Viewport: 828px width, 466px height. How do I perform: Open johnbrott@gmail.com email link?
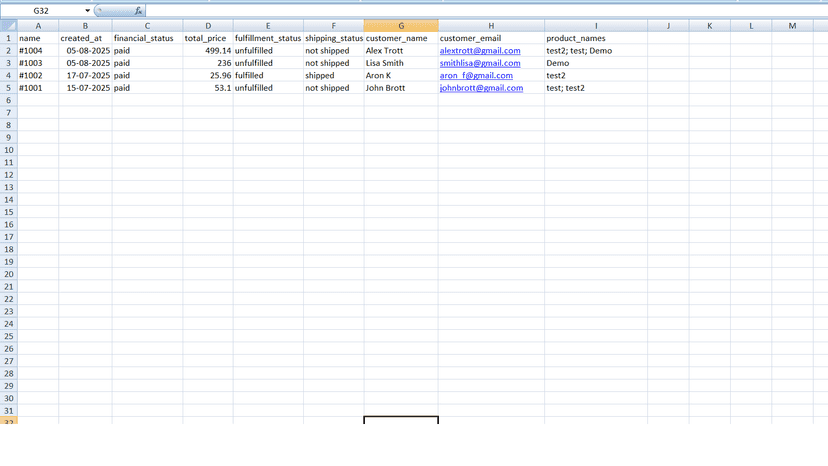(x=482, y=88)
